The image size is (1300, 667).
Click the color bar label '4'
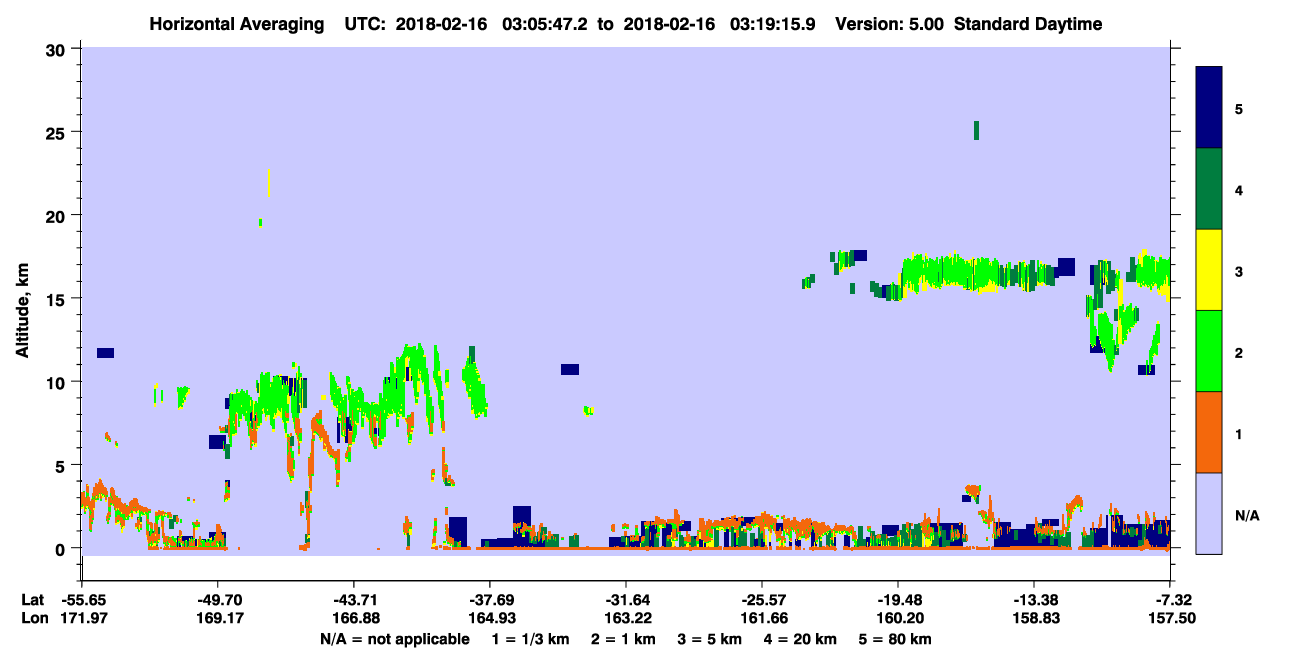[x=1239, y=189]
